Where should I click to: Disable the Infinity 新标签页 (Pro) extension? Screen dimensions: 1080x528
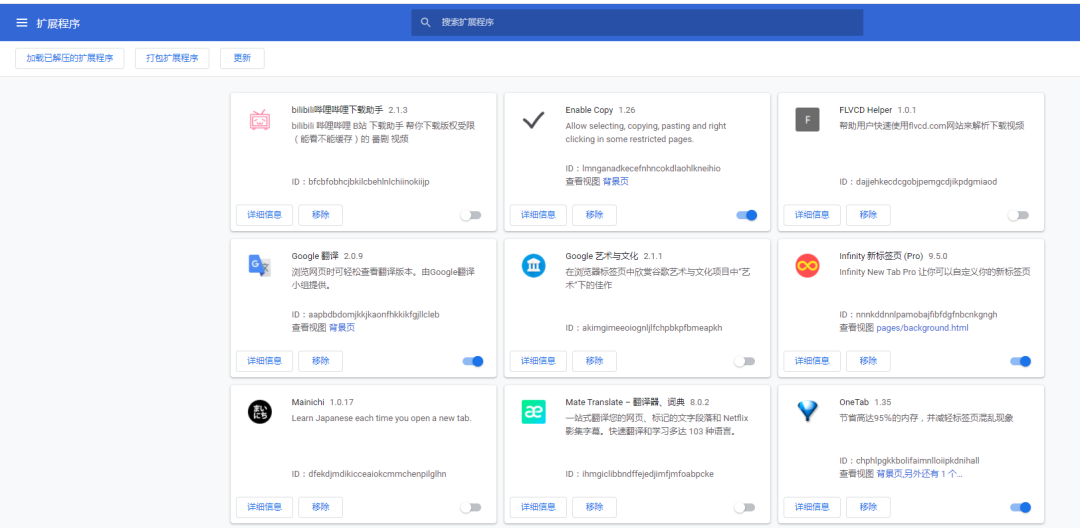click(x=1021, y=361)
